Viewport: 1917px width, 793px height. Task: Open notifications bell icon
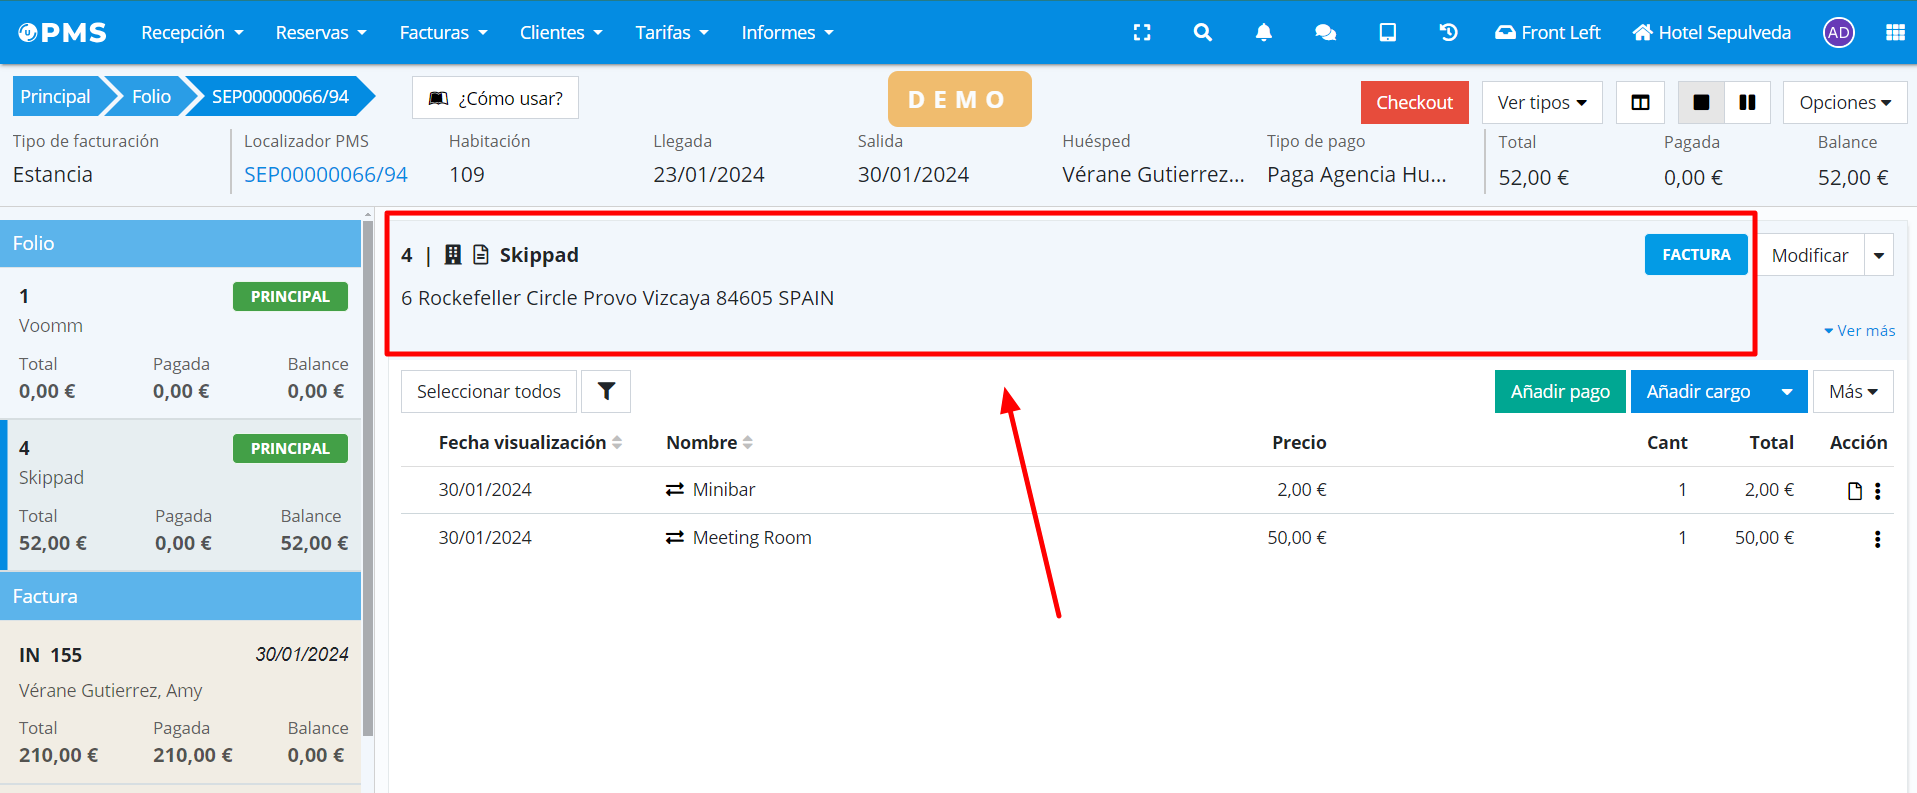[x=1264, y=33]
